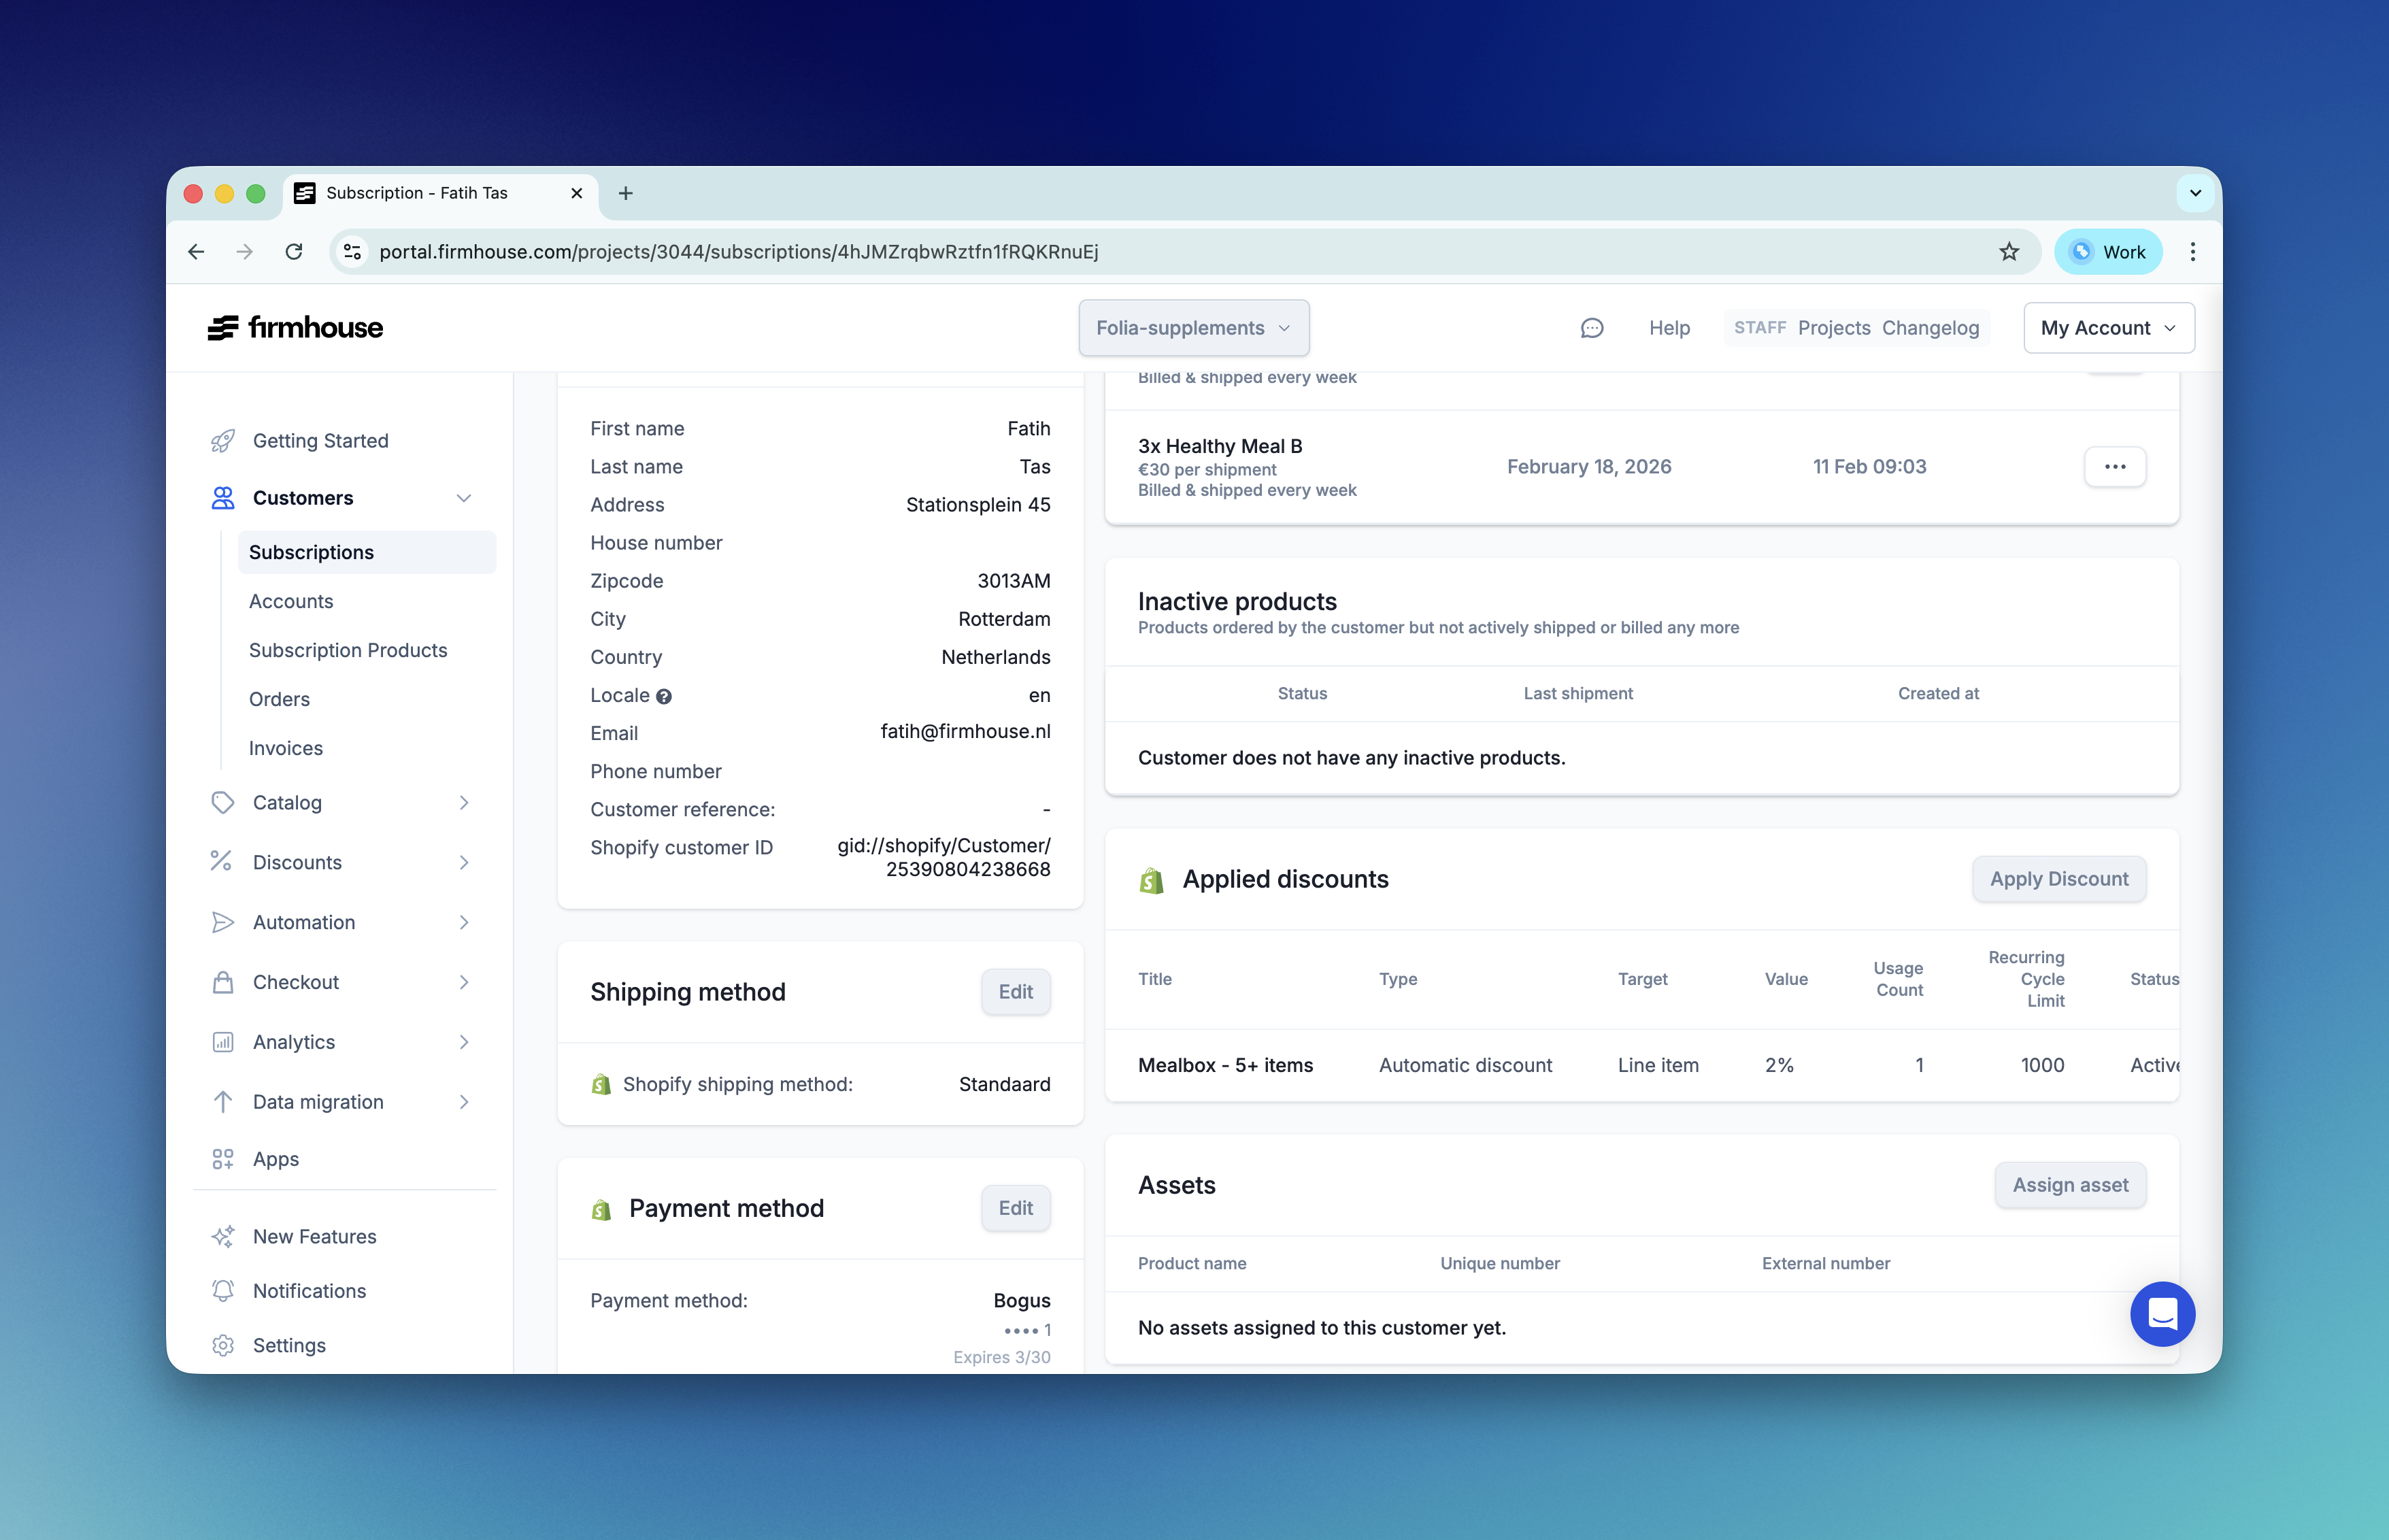The height and width of the screenshot is (1540, 2389).
Task: Open the Changelog from top navigation
Action: pos(1930,327)
